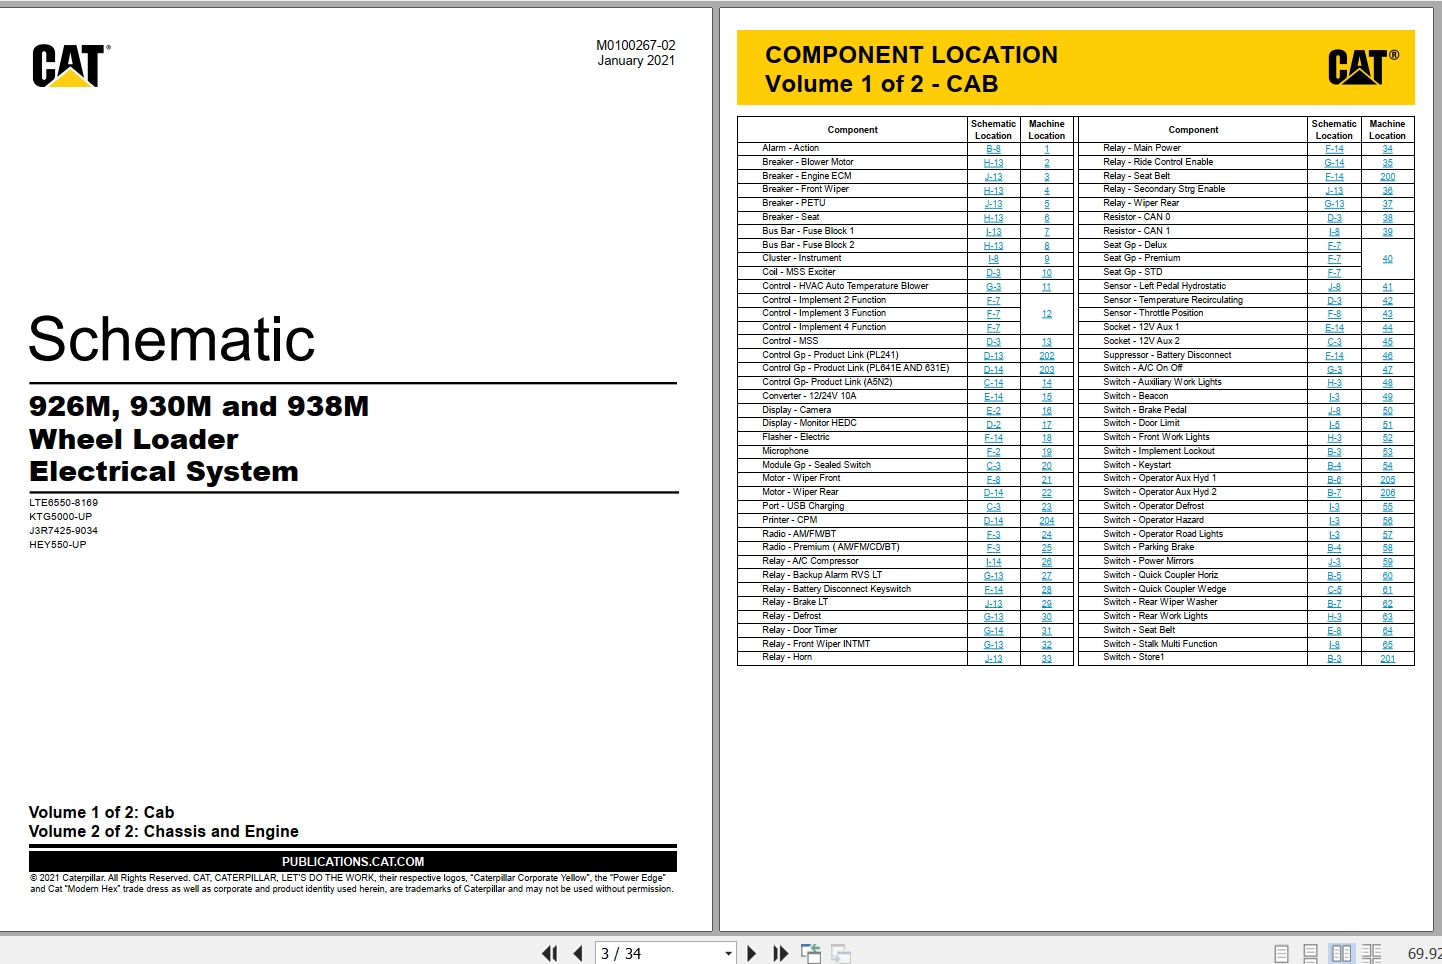The width and height of the screenshot is (1442, 964).
Task: Click the zoom percentage value 69.92
Action: pos(1424,954)
